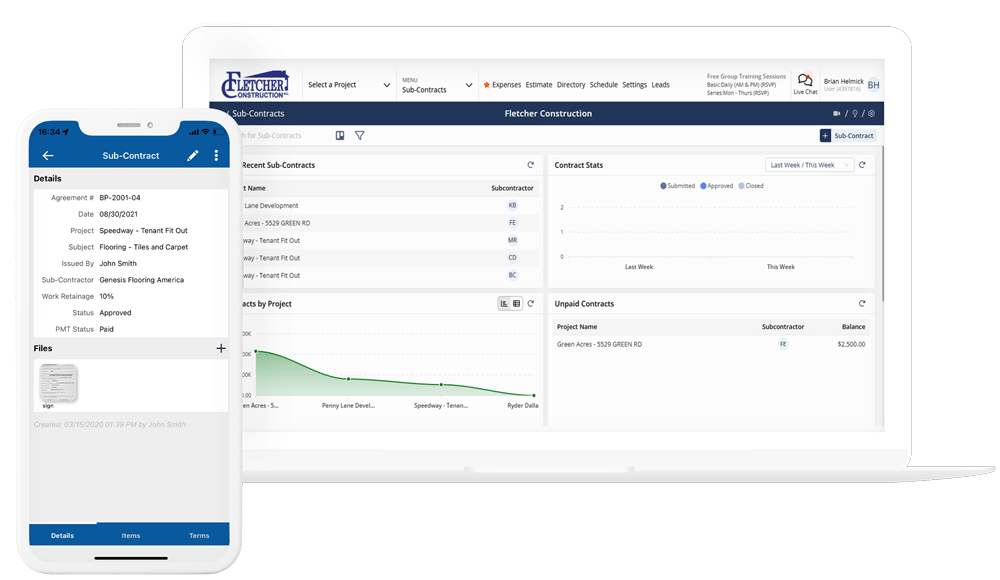
Task: Sort by Balance column header
Action: 853,327
